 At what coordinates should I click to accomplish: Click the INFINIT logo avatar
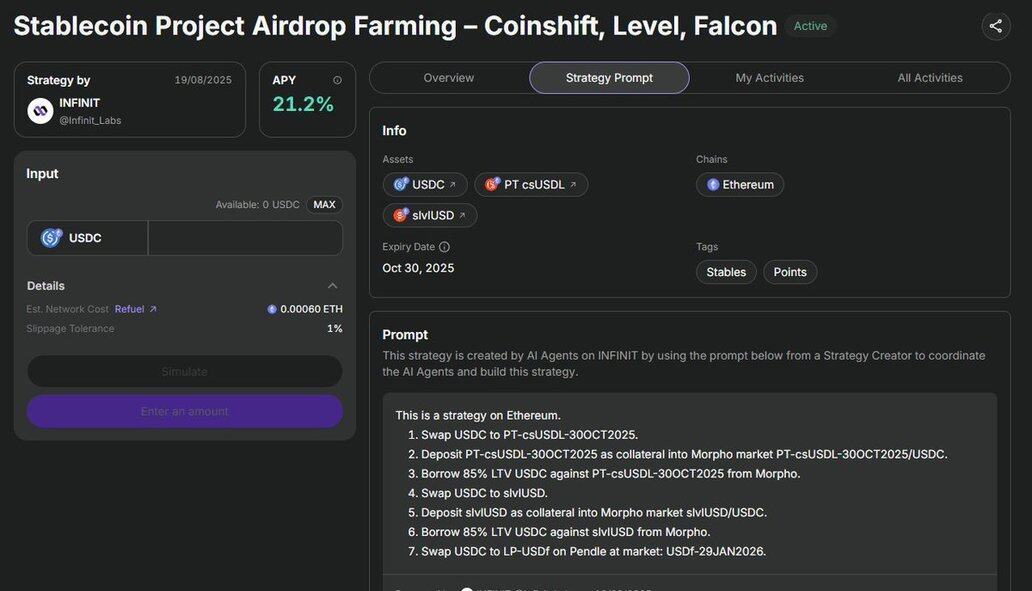tap(40, 111)
